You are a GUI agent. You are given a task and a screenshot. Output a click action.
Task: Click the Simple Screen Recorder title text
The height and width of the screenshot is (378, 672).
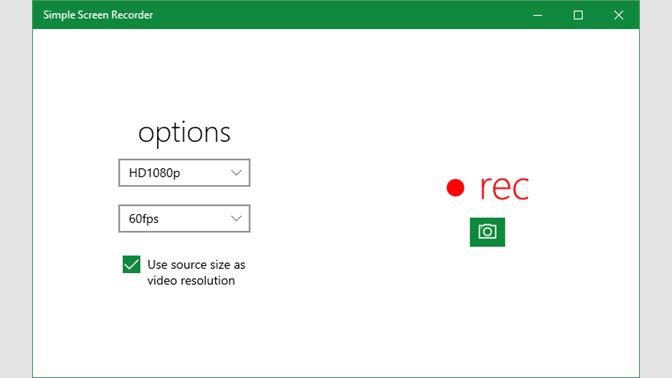point(98,15)
